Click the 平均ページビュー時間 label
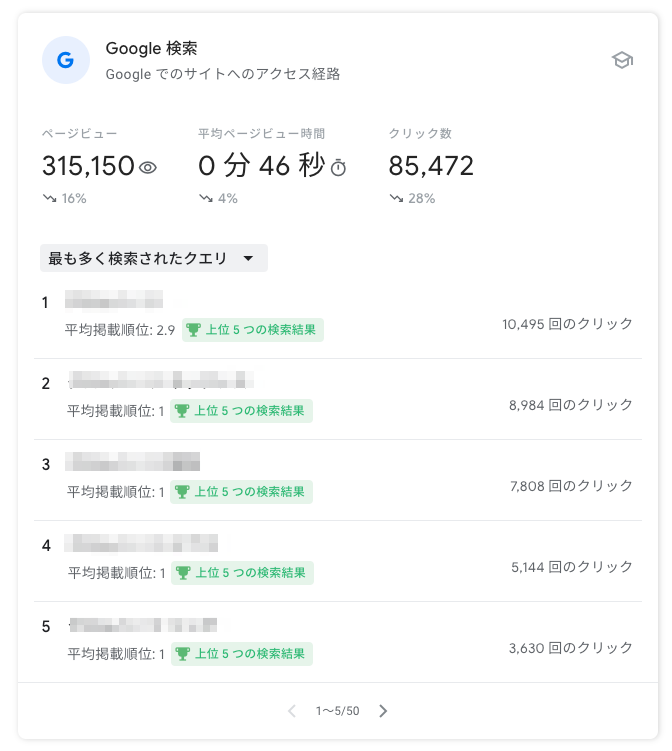 click(262, 134)
